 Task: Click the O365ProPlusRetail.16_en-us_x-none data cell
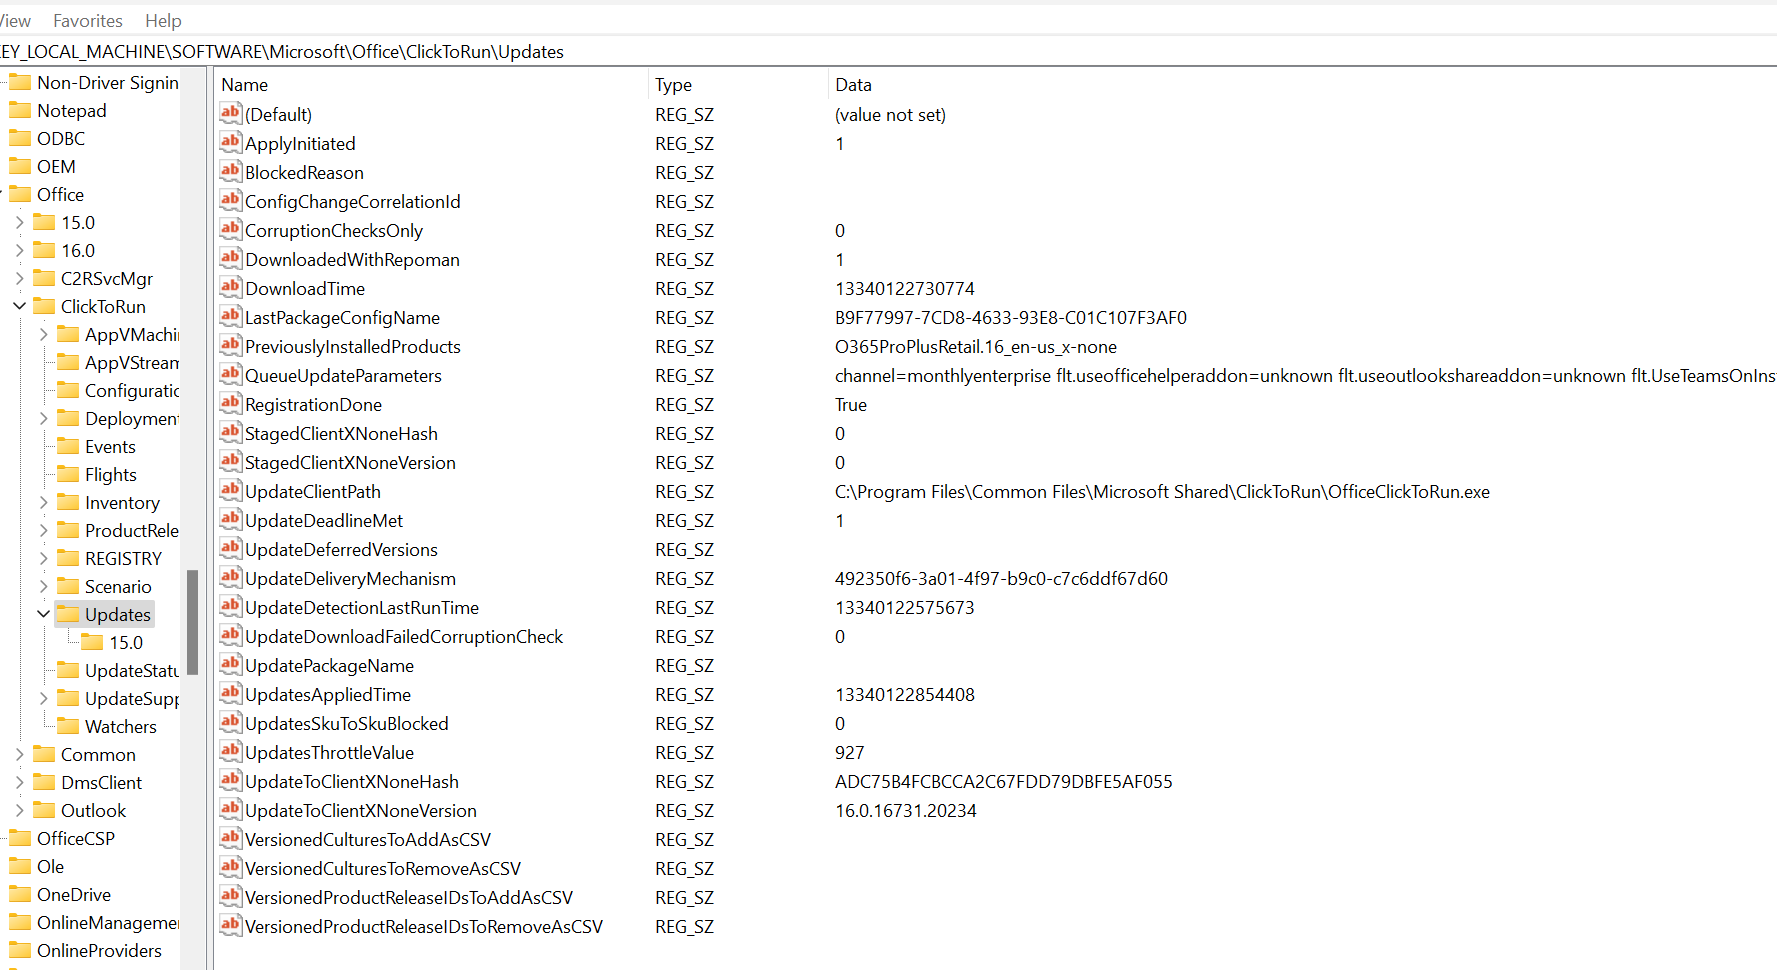tap(976, 346)
